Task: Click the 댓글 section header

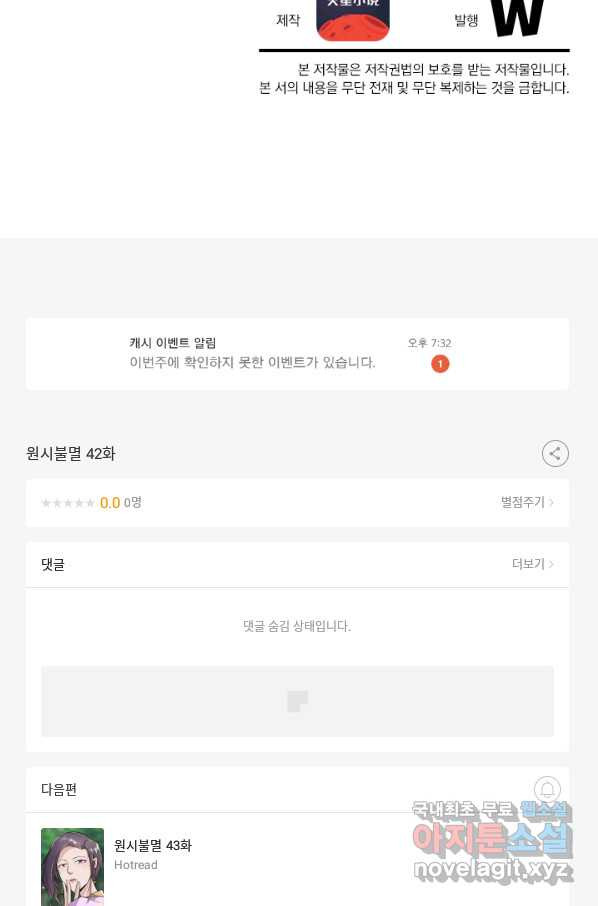Action: click(53, 564)
